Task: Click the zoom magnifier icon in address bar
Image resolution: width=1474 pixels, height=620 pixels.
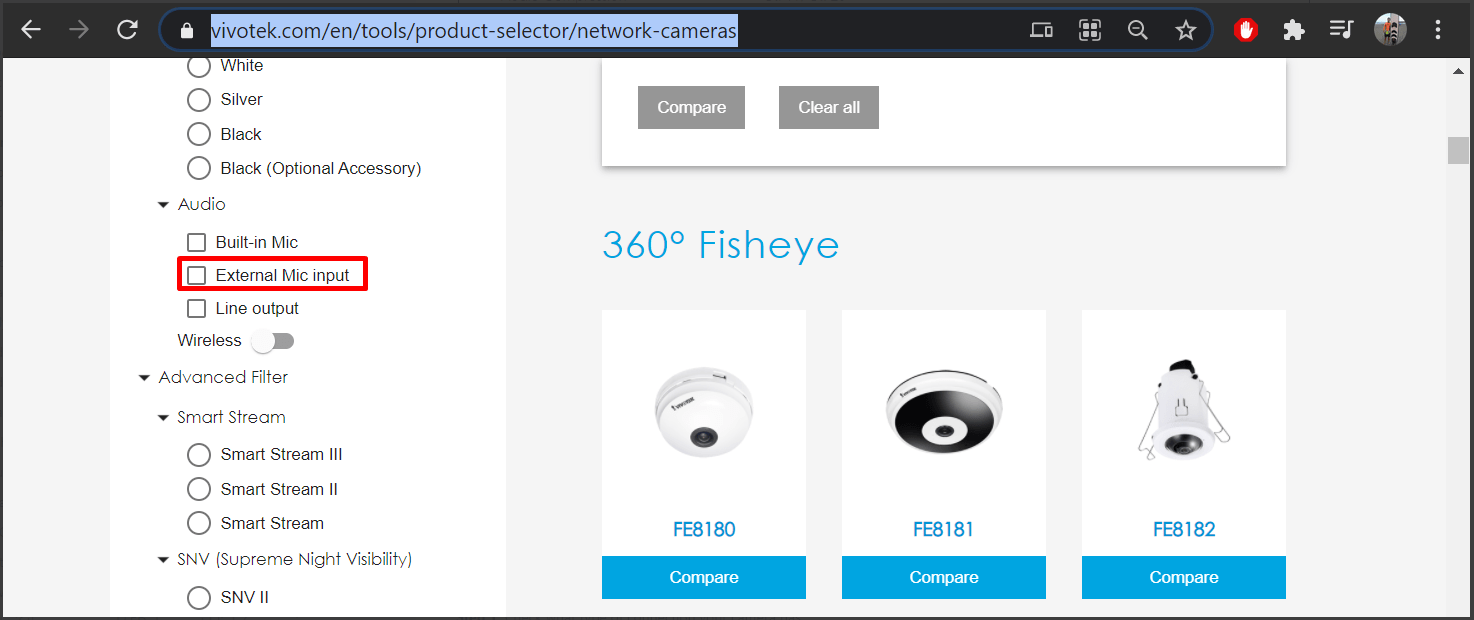Action: pos(1138,30)
